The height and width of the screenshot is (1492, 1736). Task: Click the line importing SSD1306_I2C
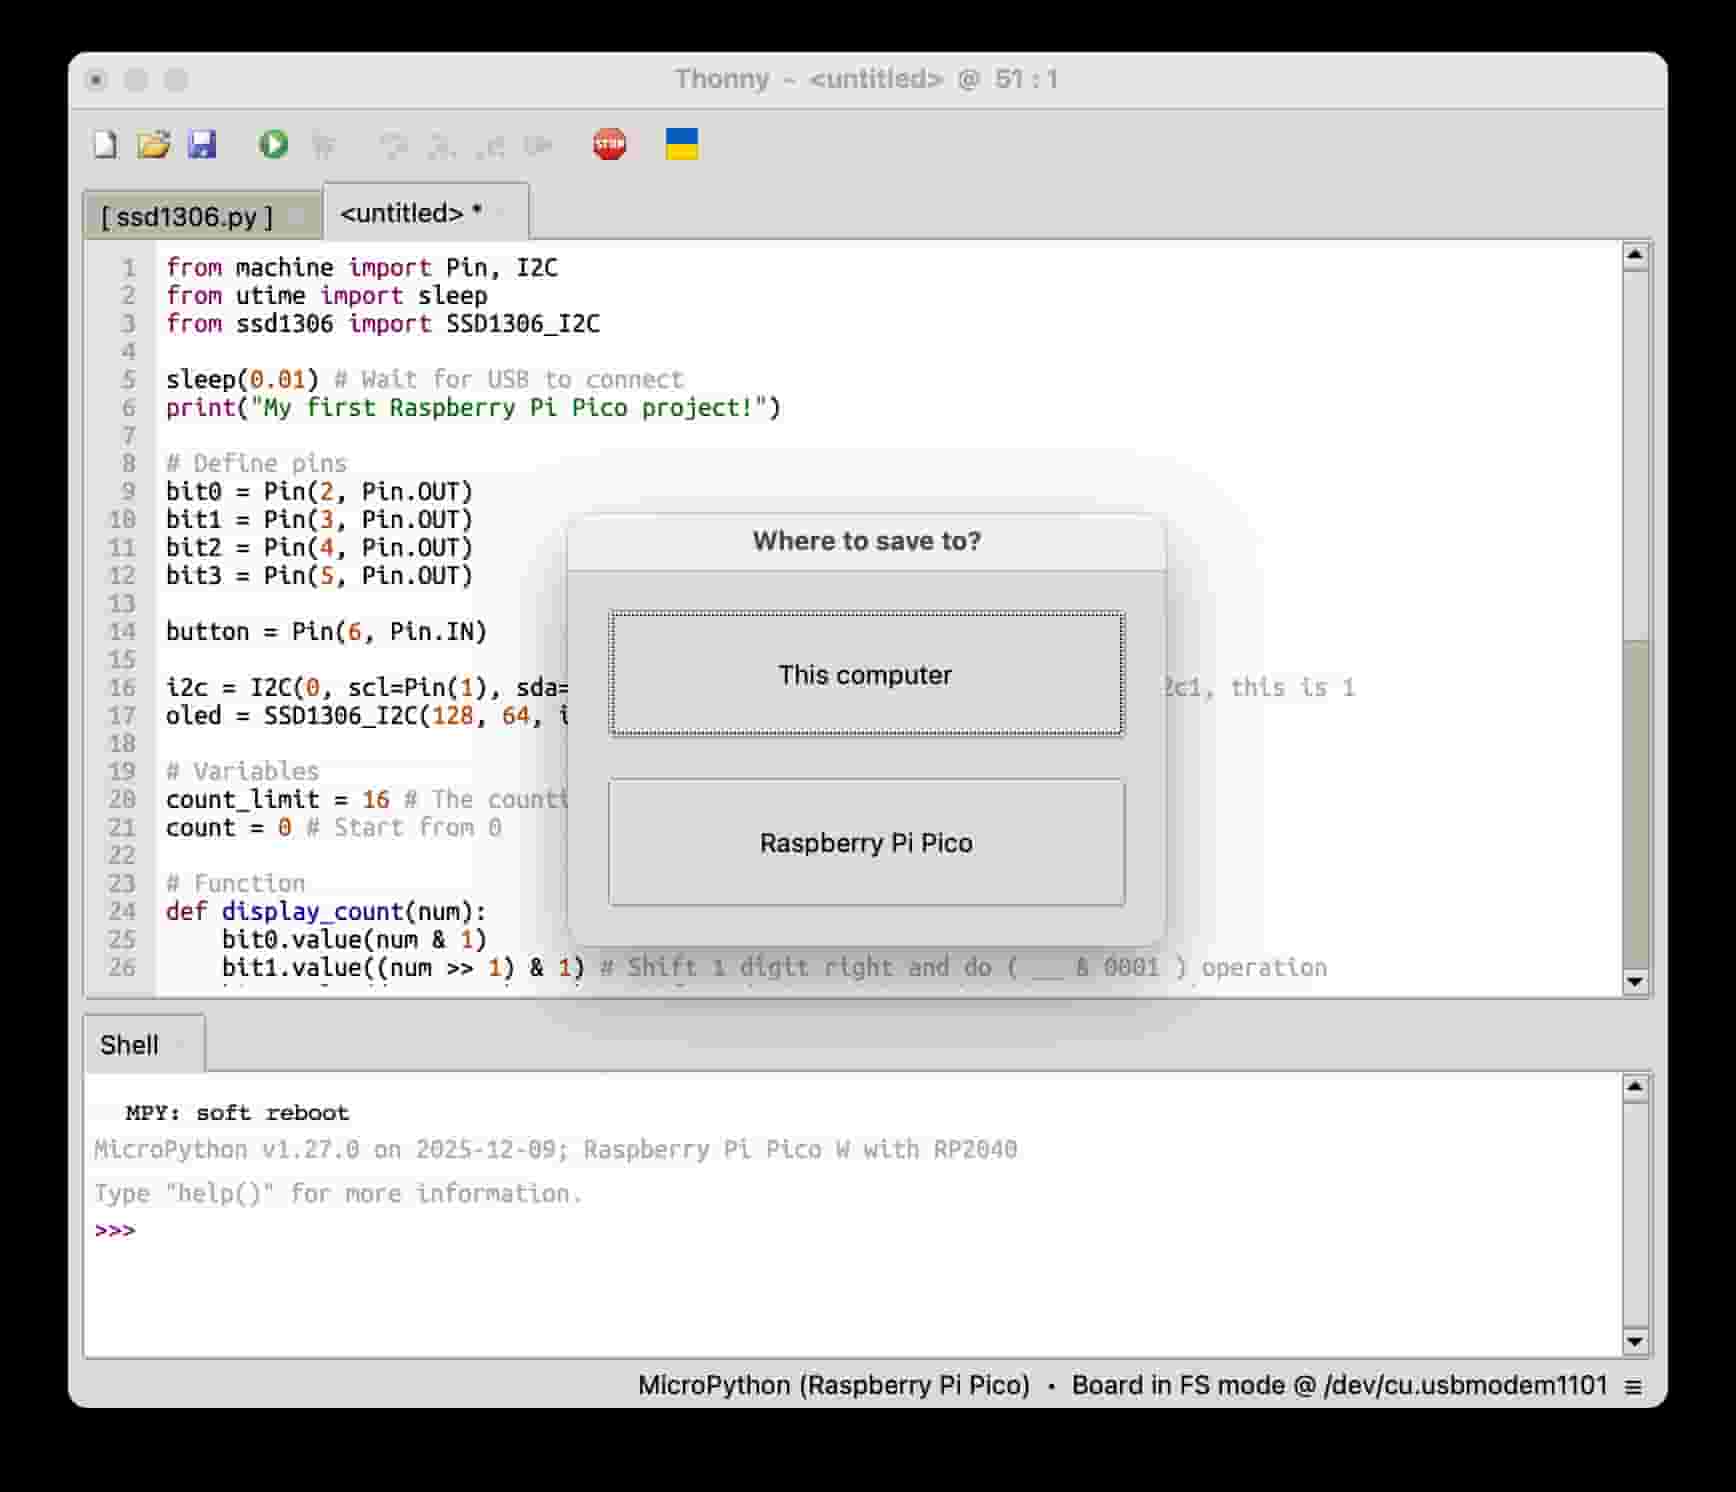[383, 323]
